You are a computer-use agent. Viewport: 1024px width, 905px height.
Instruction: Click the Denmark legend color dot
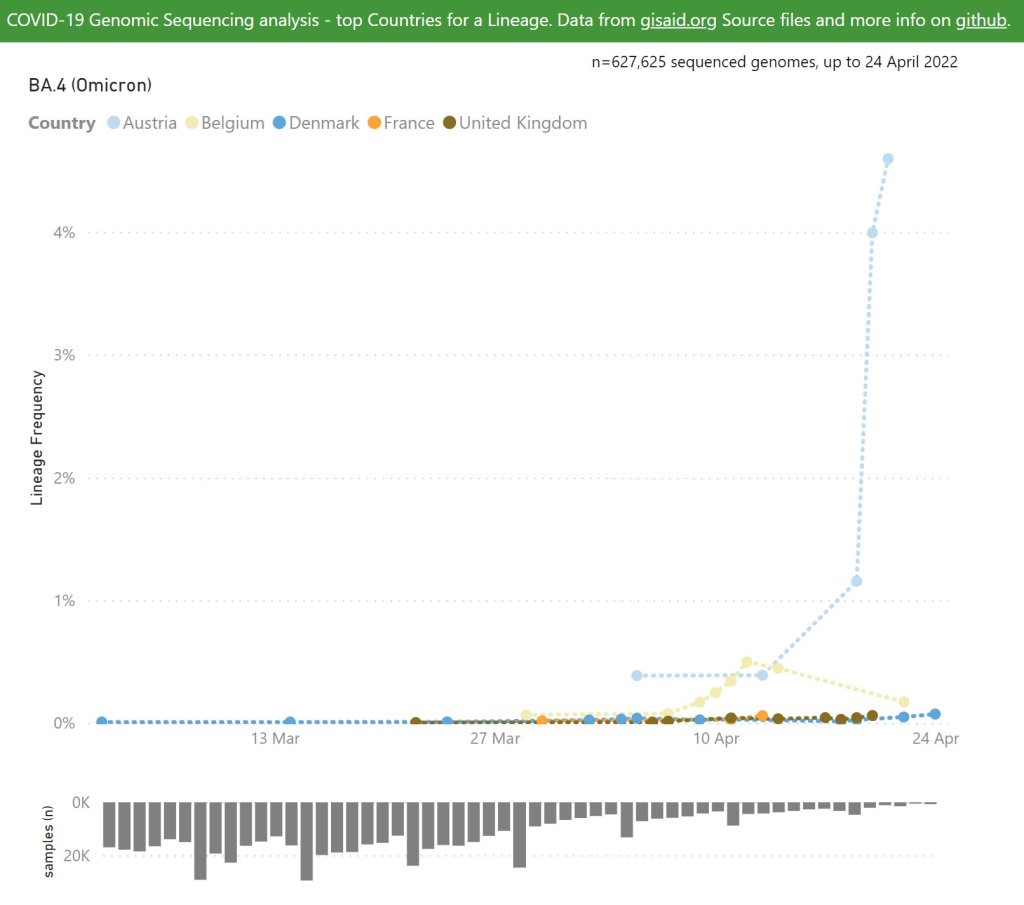pyautogui.click(x=279, y=123)
